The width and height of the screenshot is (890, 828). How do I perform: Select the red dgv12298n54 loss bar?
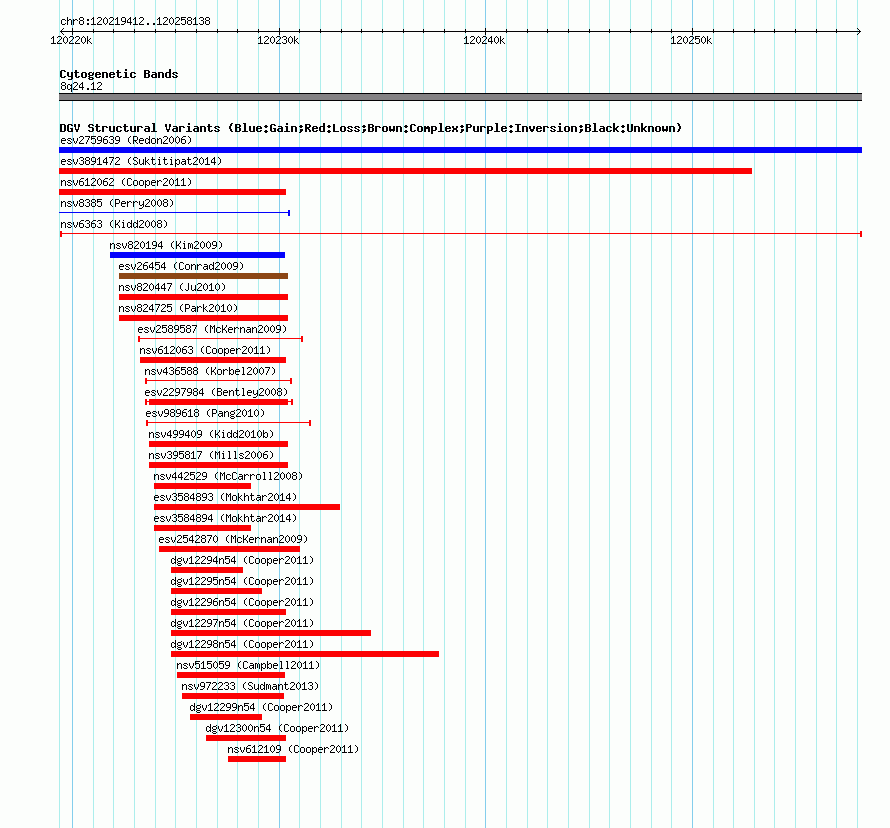pos(305,654)
